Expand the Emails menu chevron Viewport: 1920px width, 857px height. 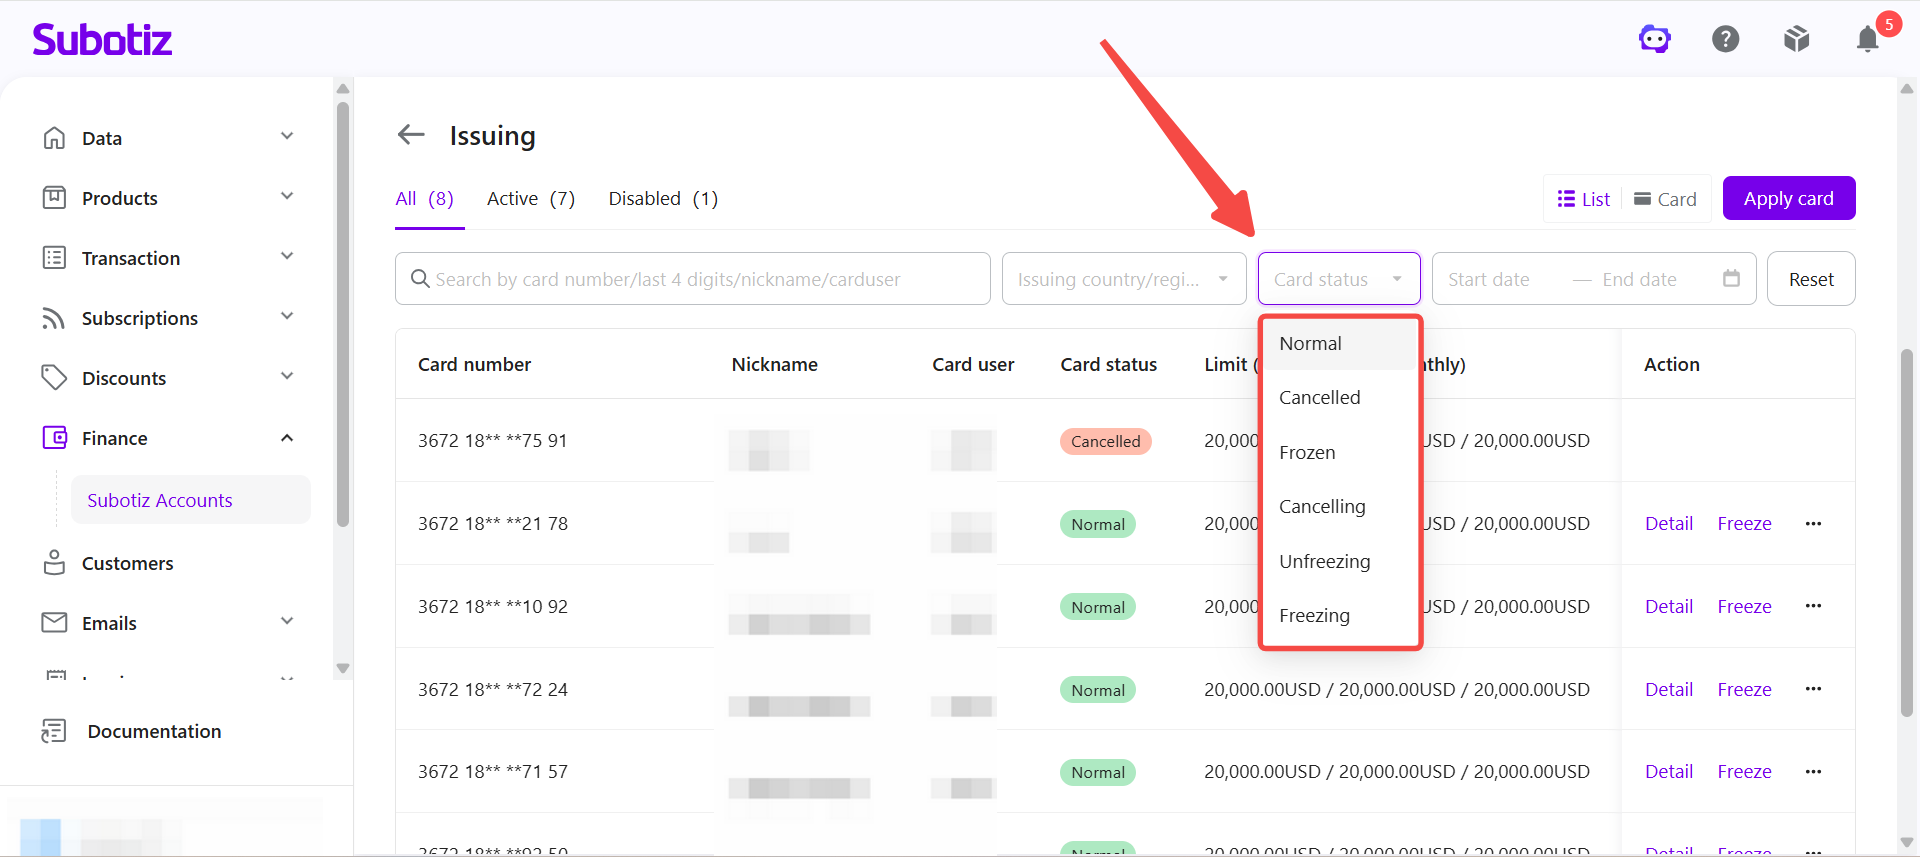coord(287,621)
